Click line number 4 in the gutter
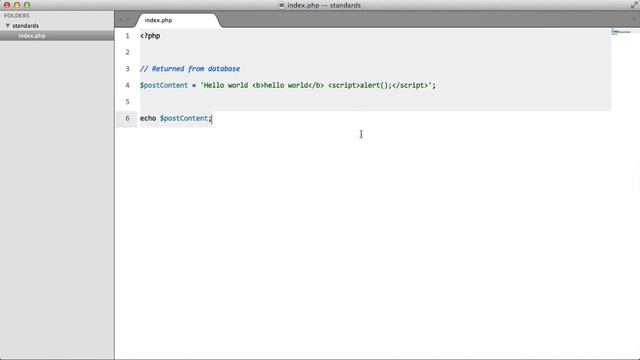 click(x=127, y=85)
